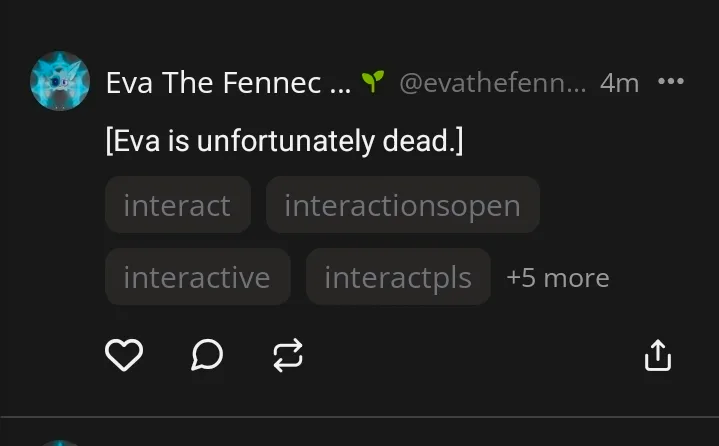The image size is (719, 446).
Task: Click empty space between repost and share icons
Action: [470, 354]
